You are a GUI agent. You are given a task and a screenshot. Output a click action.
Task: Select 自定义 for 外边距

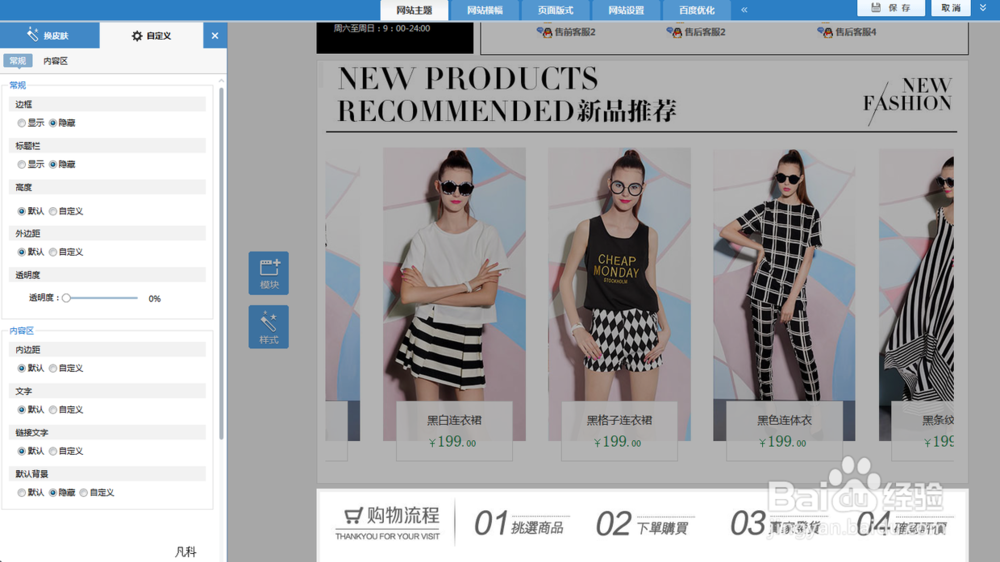(53, 252)
